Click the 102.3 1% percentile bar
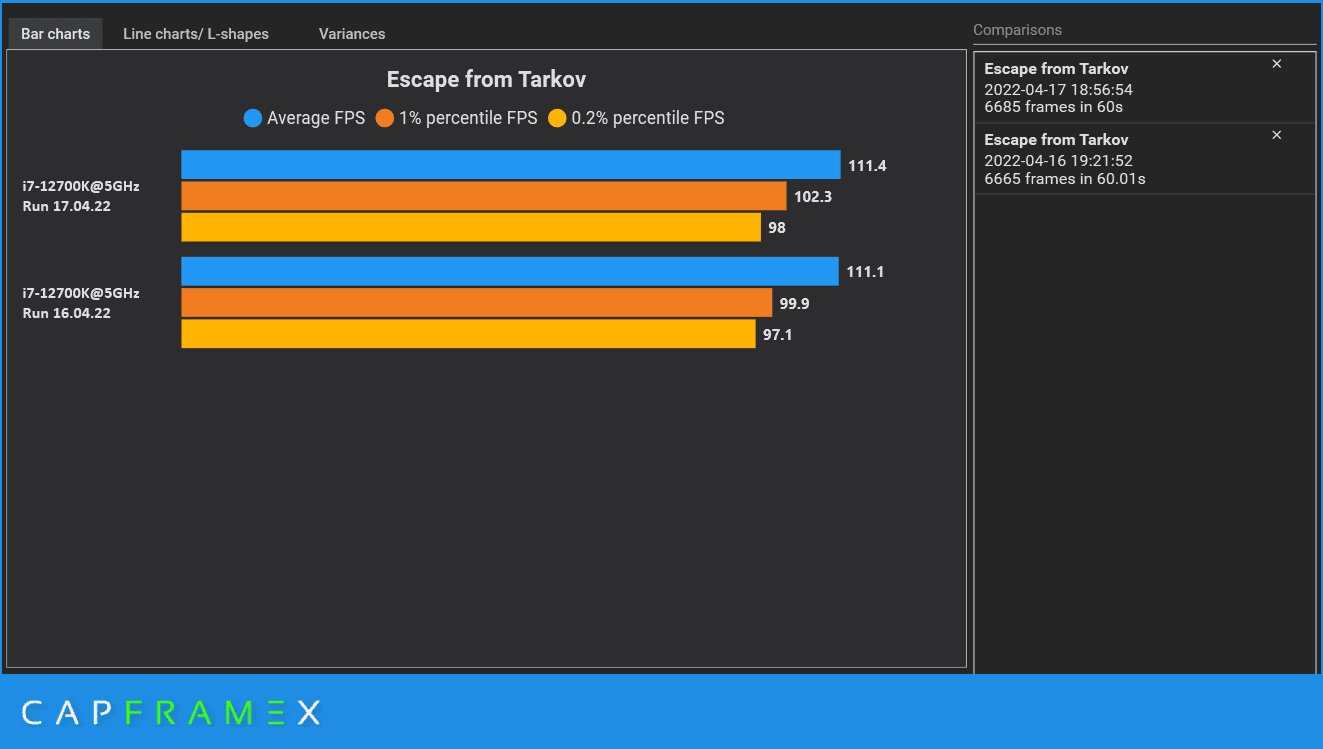1323x749 pixels. pos(484,196)
